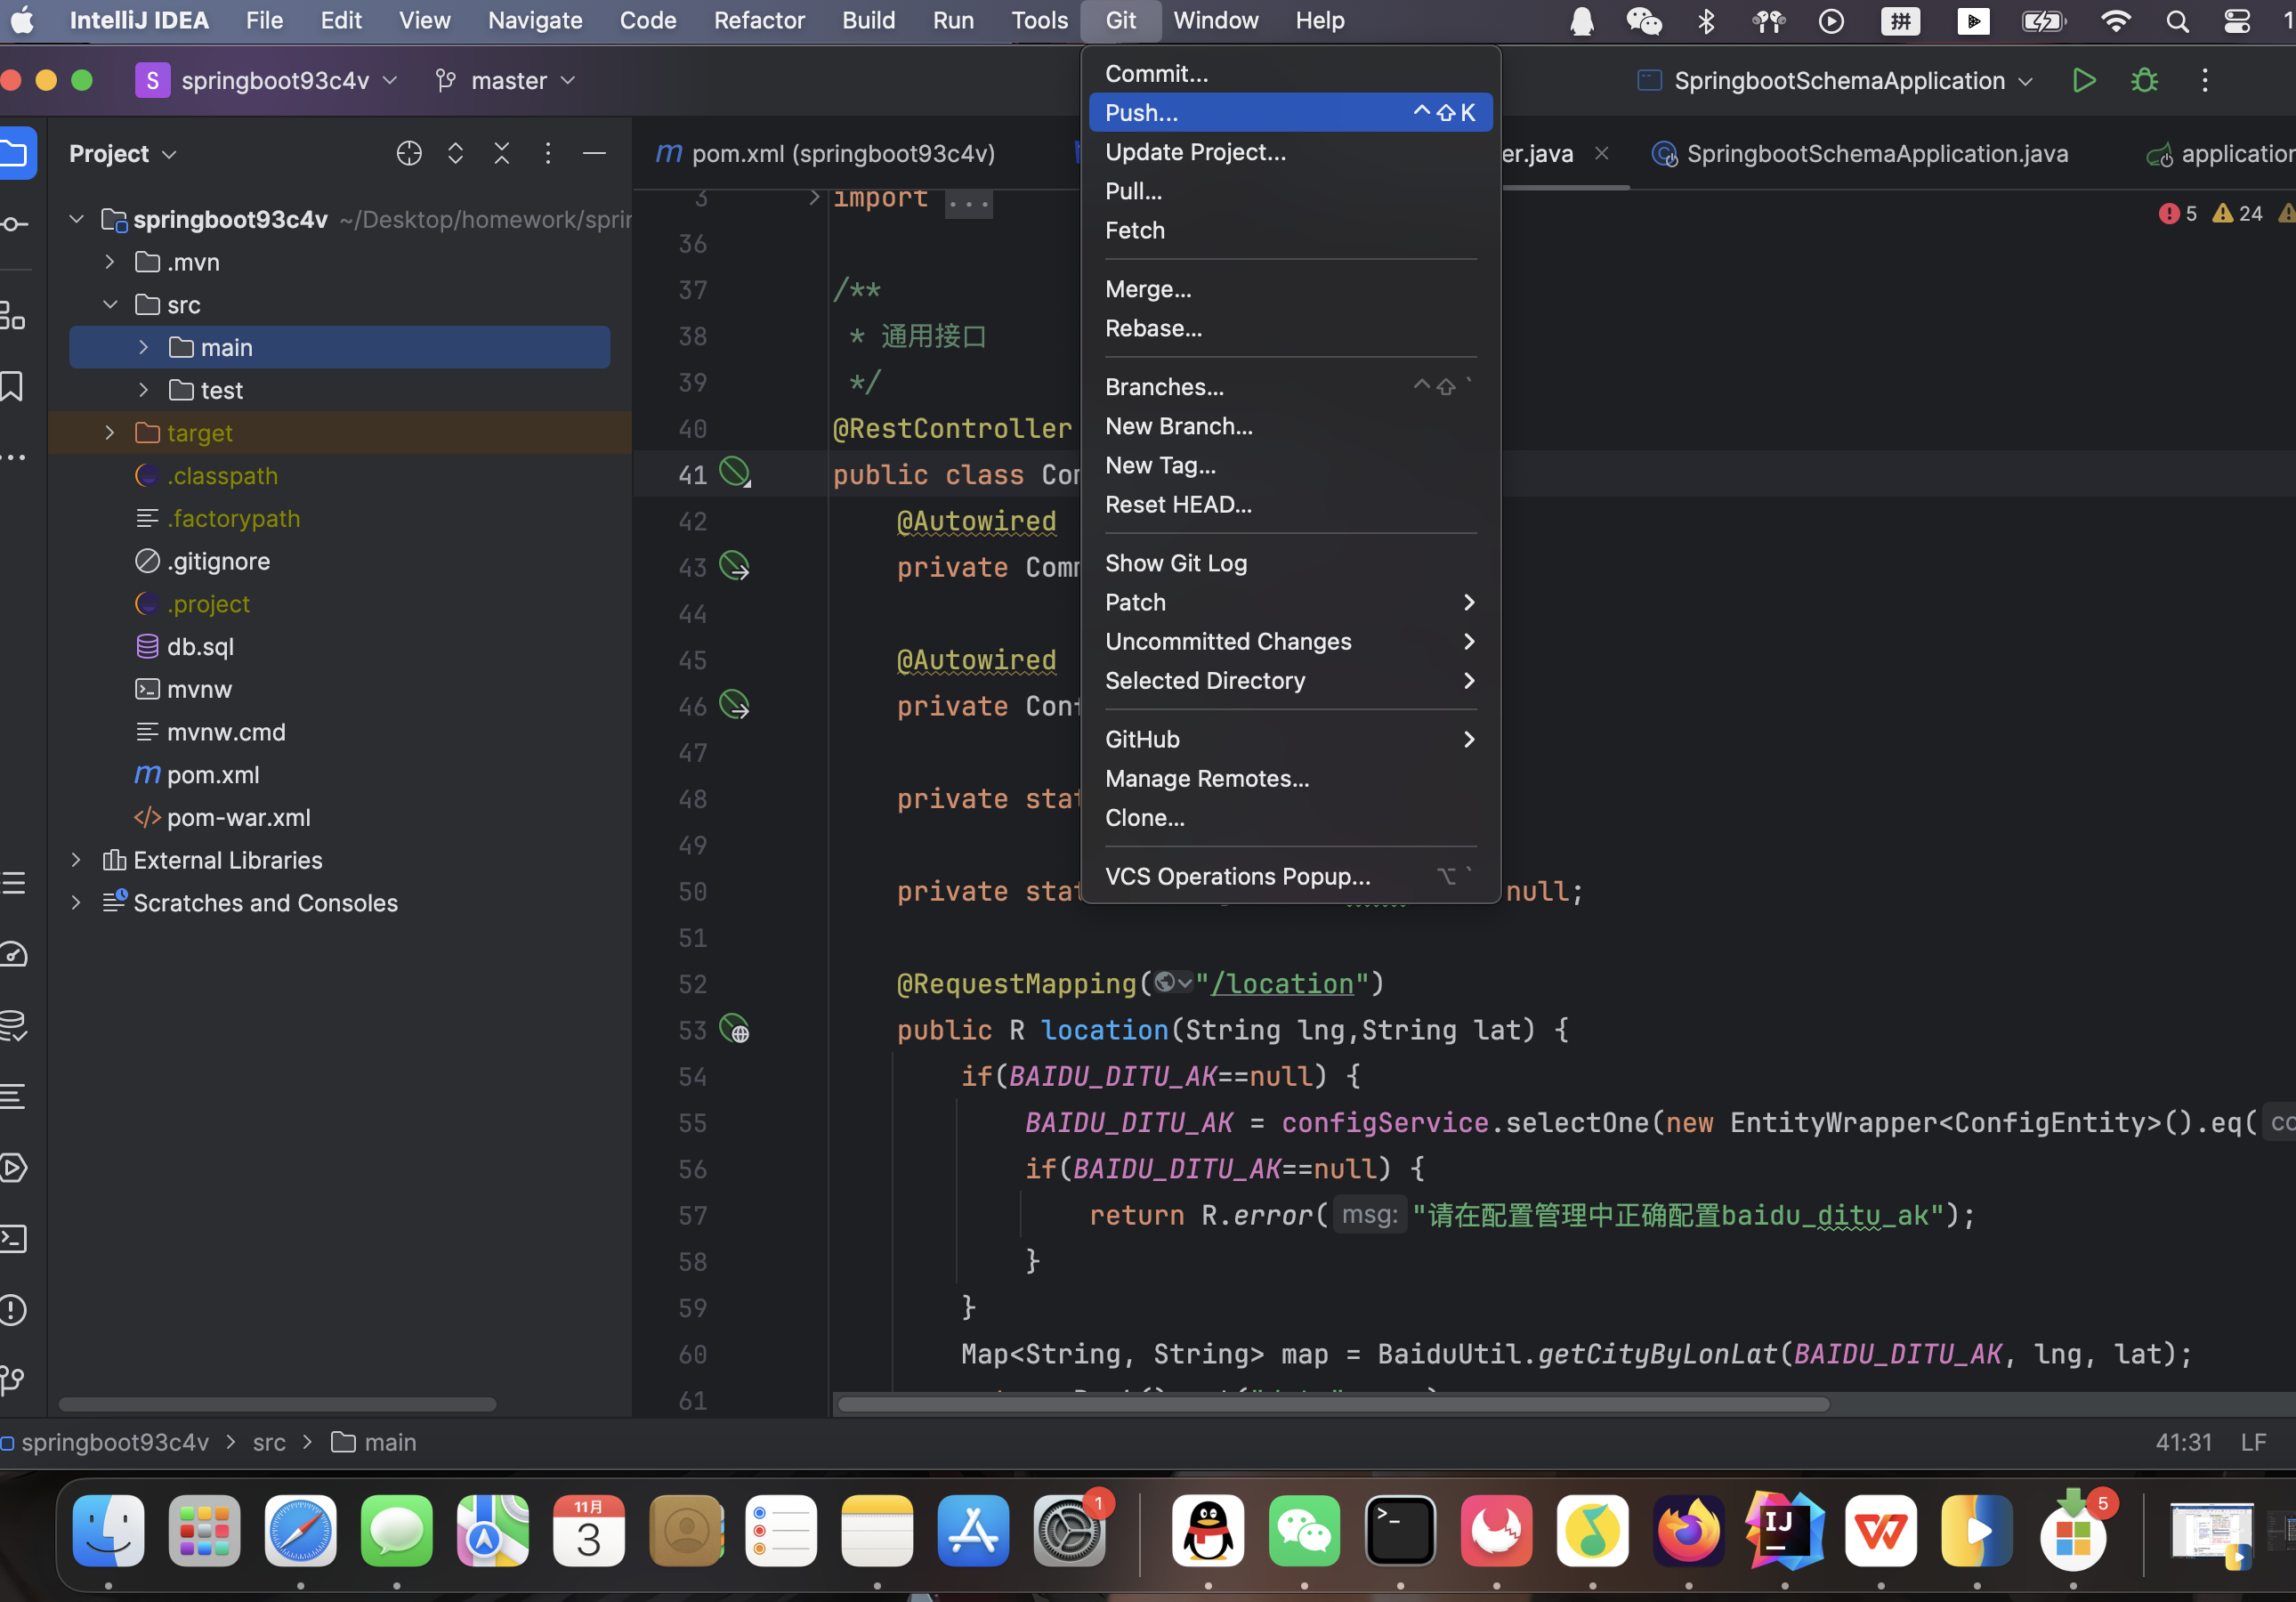This screenshot has width=2296, height=1602.
Task: Click Manage Remotes... menu entry
Action: coord(1206,778)
